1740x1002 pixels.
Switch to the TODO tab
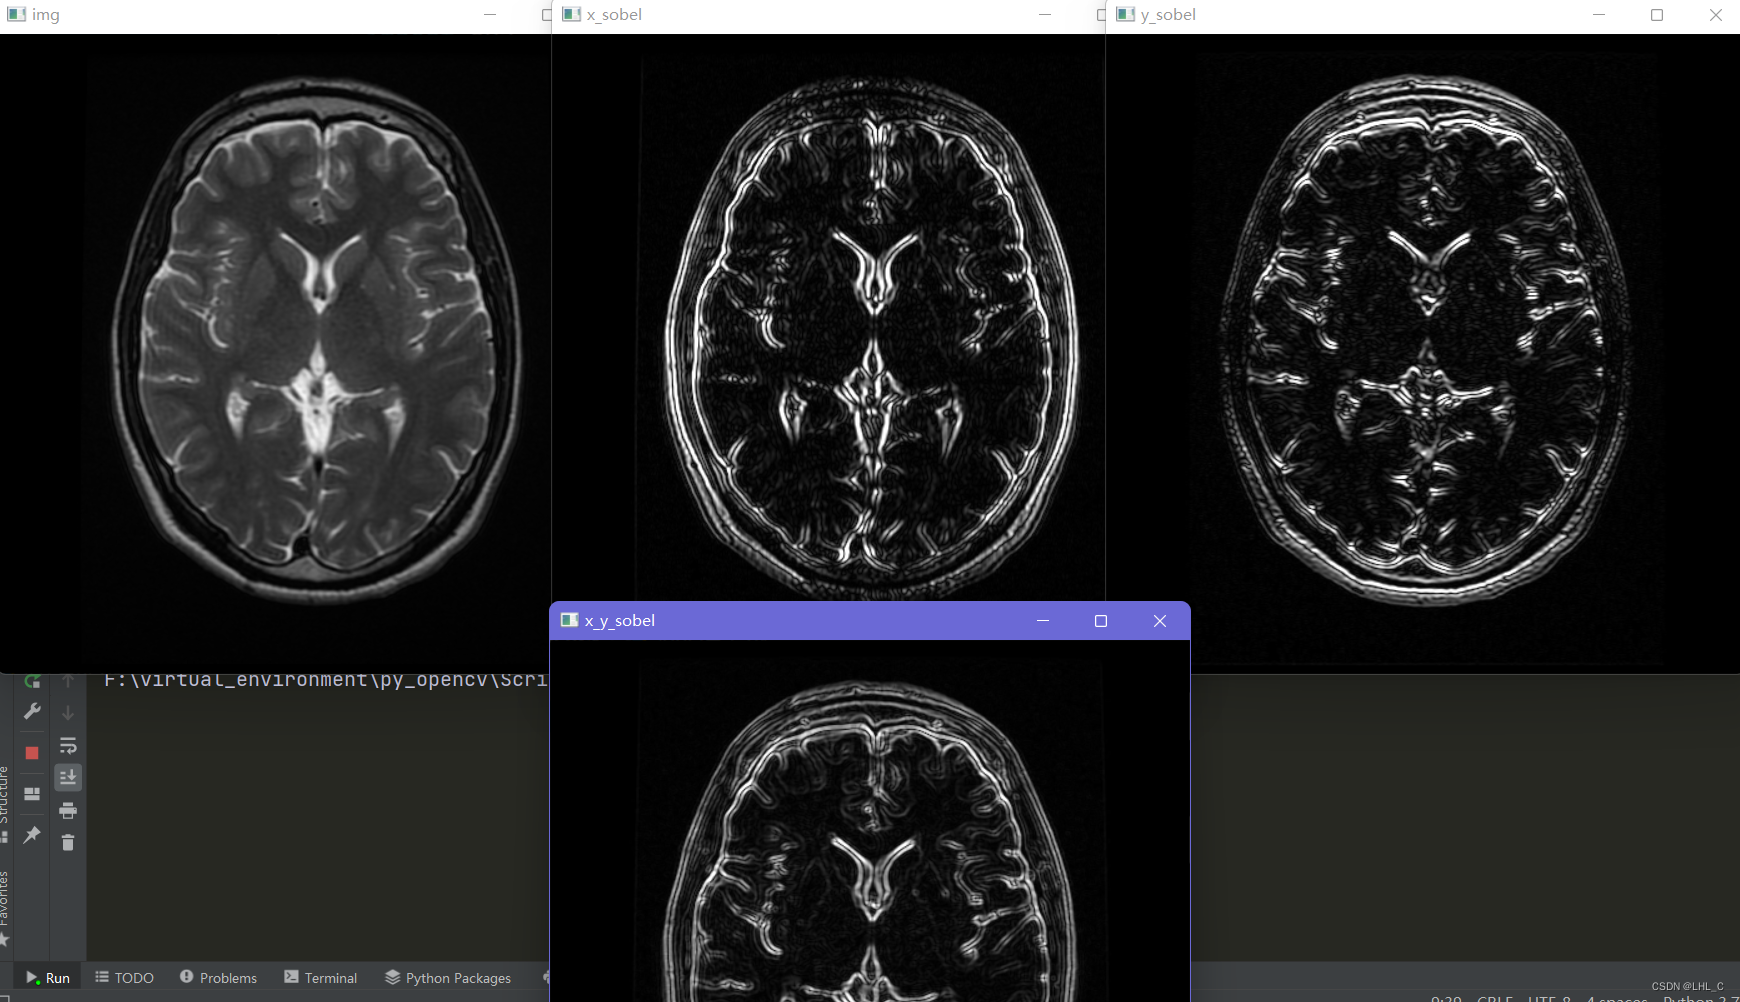[125, 978]
